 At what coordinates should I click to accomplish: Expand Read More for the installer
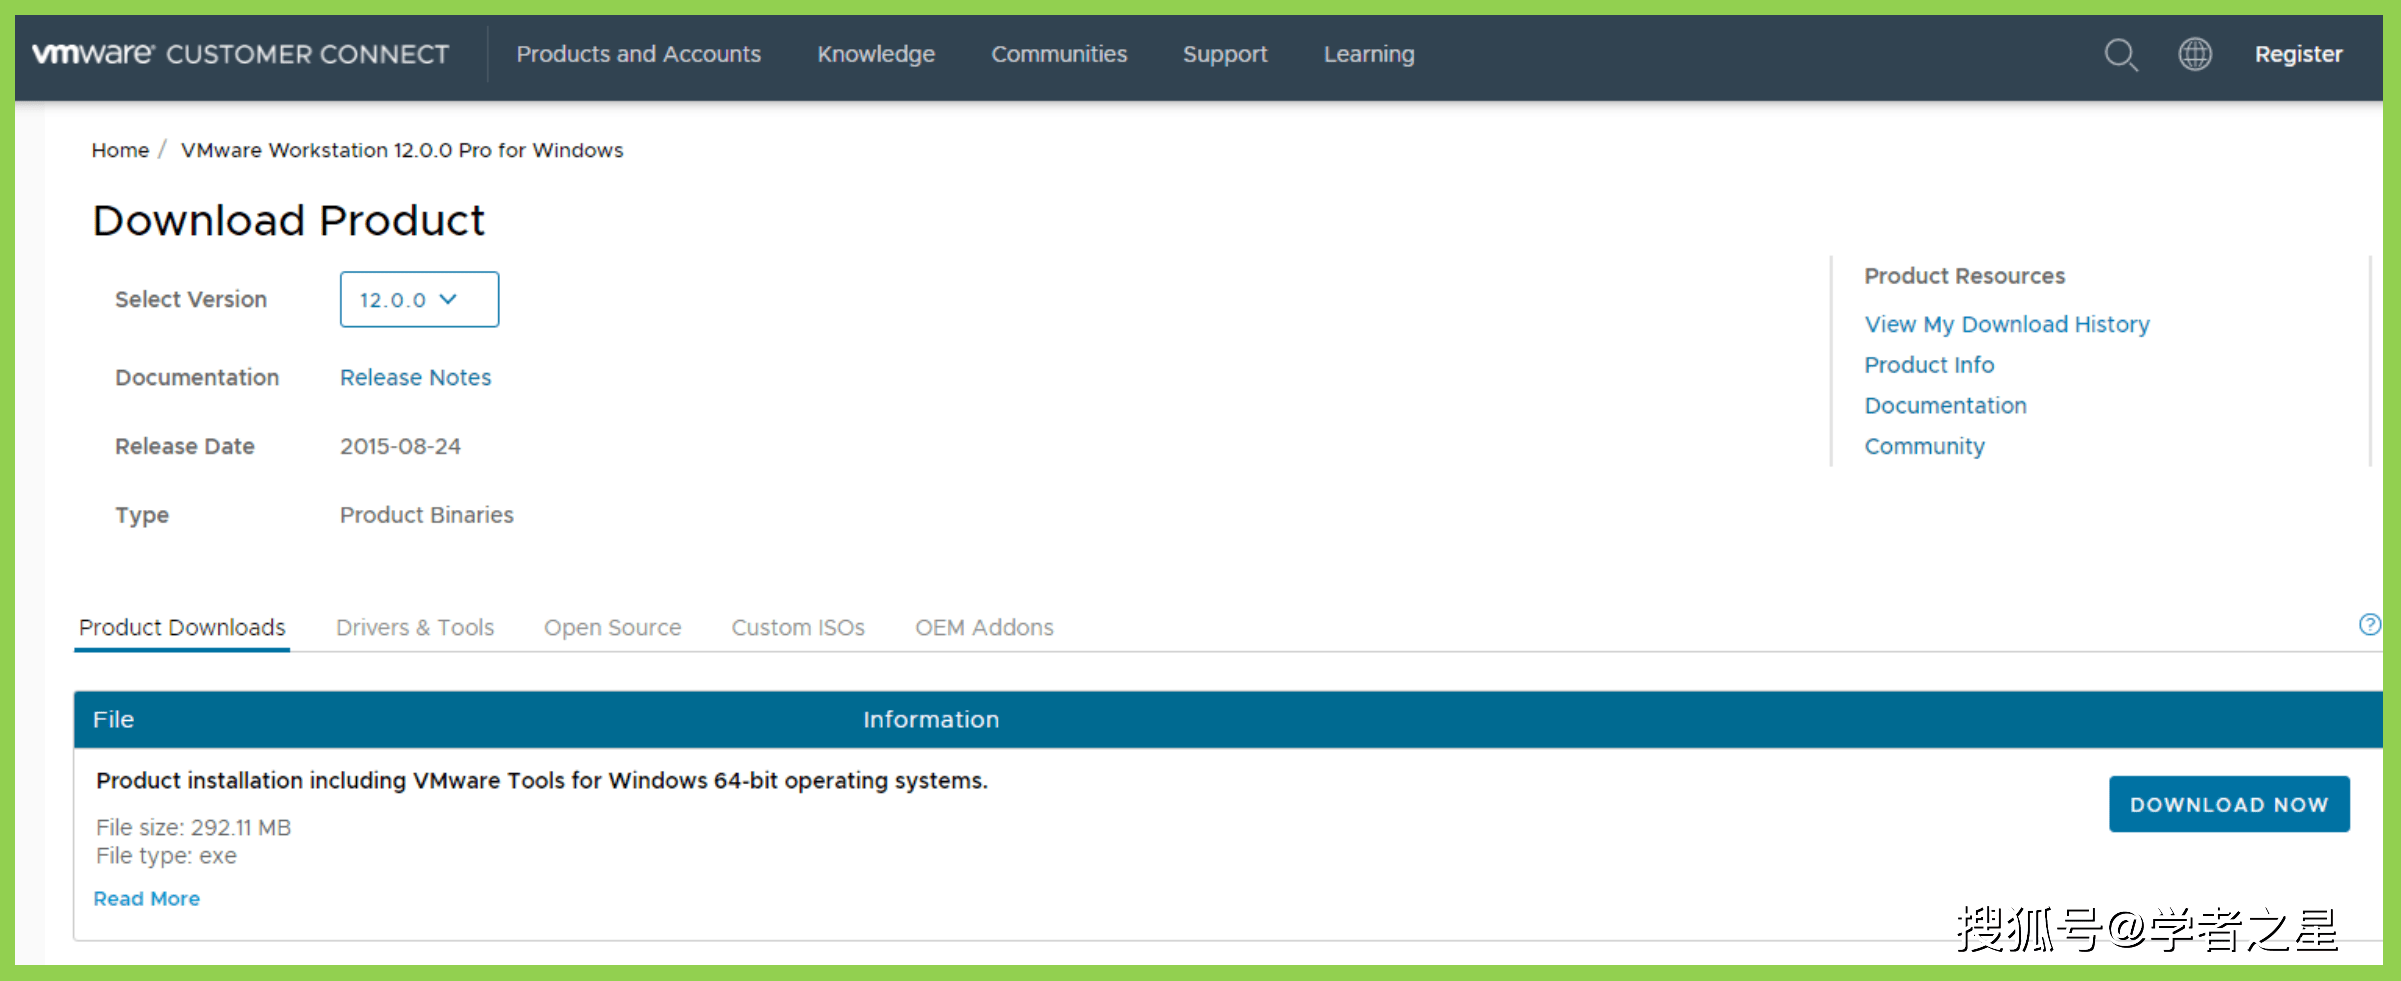[x=146, y=898]
